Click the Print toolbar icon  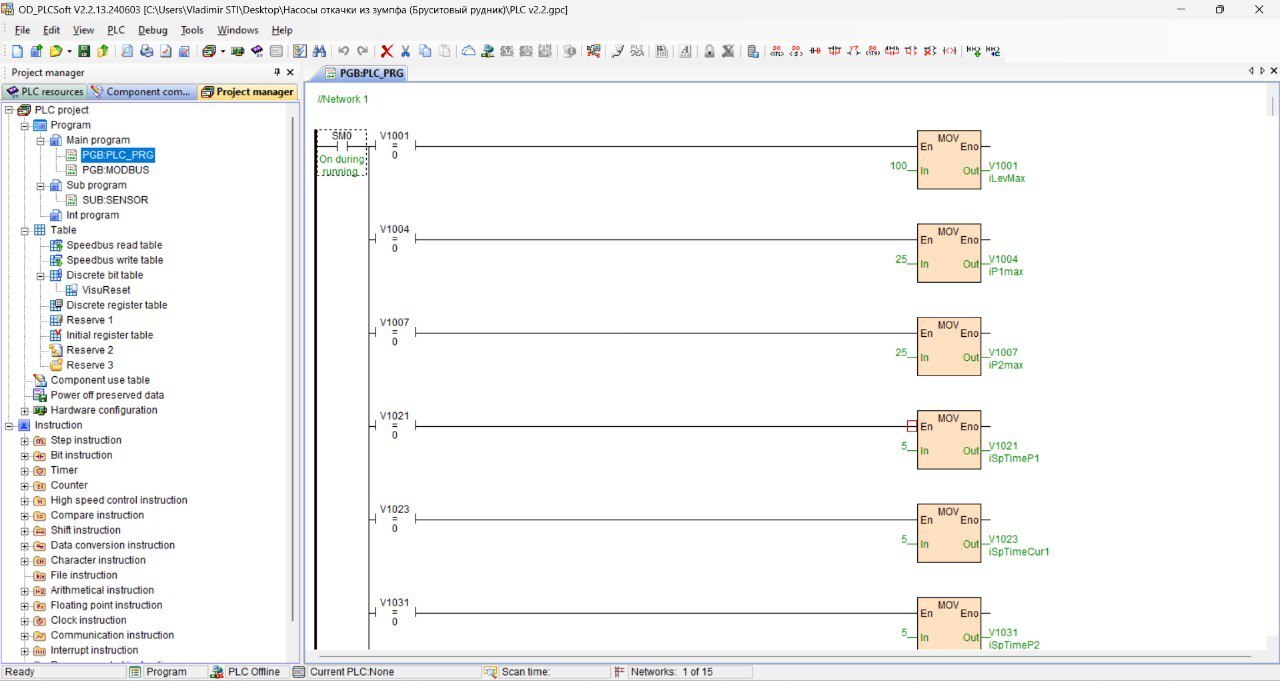(146, 51)
